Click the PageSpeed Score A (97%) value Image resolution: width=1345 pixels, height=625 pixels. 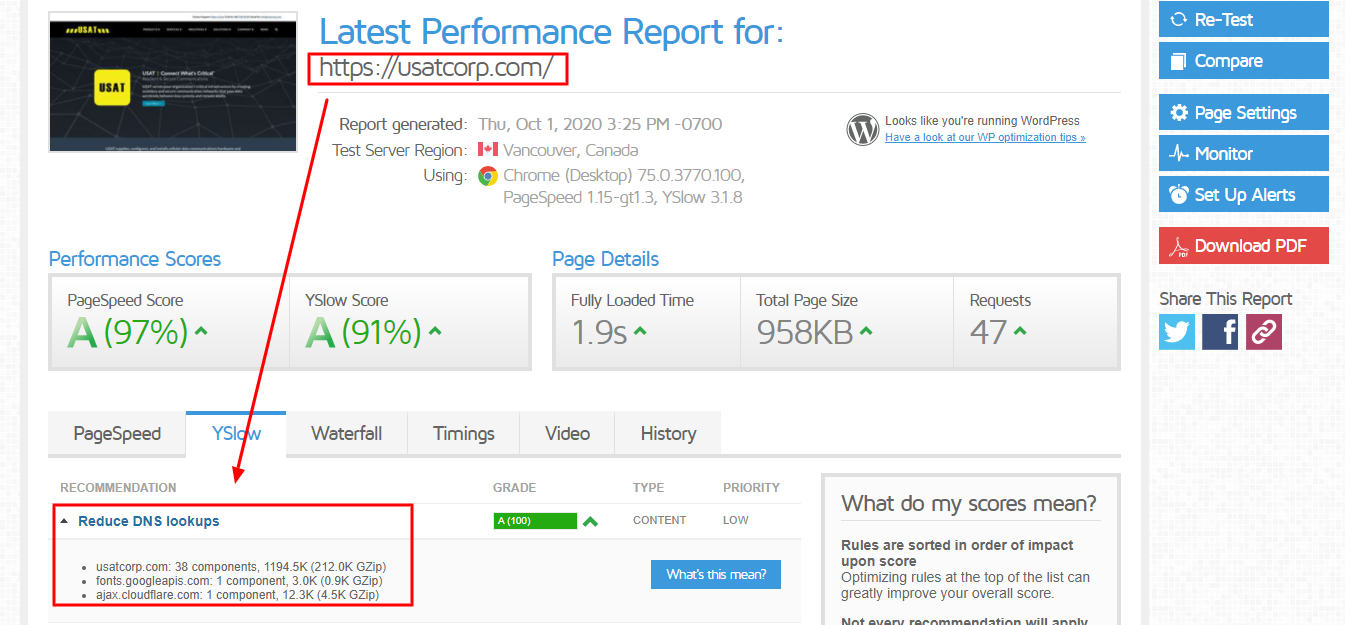pyautogui.click(x=128, y=332)
